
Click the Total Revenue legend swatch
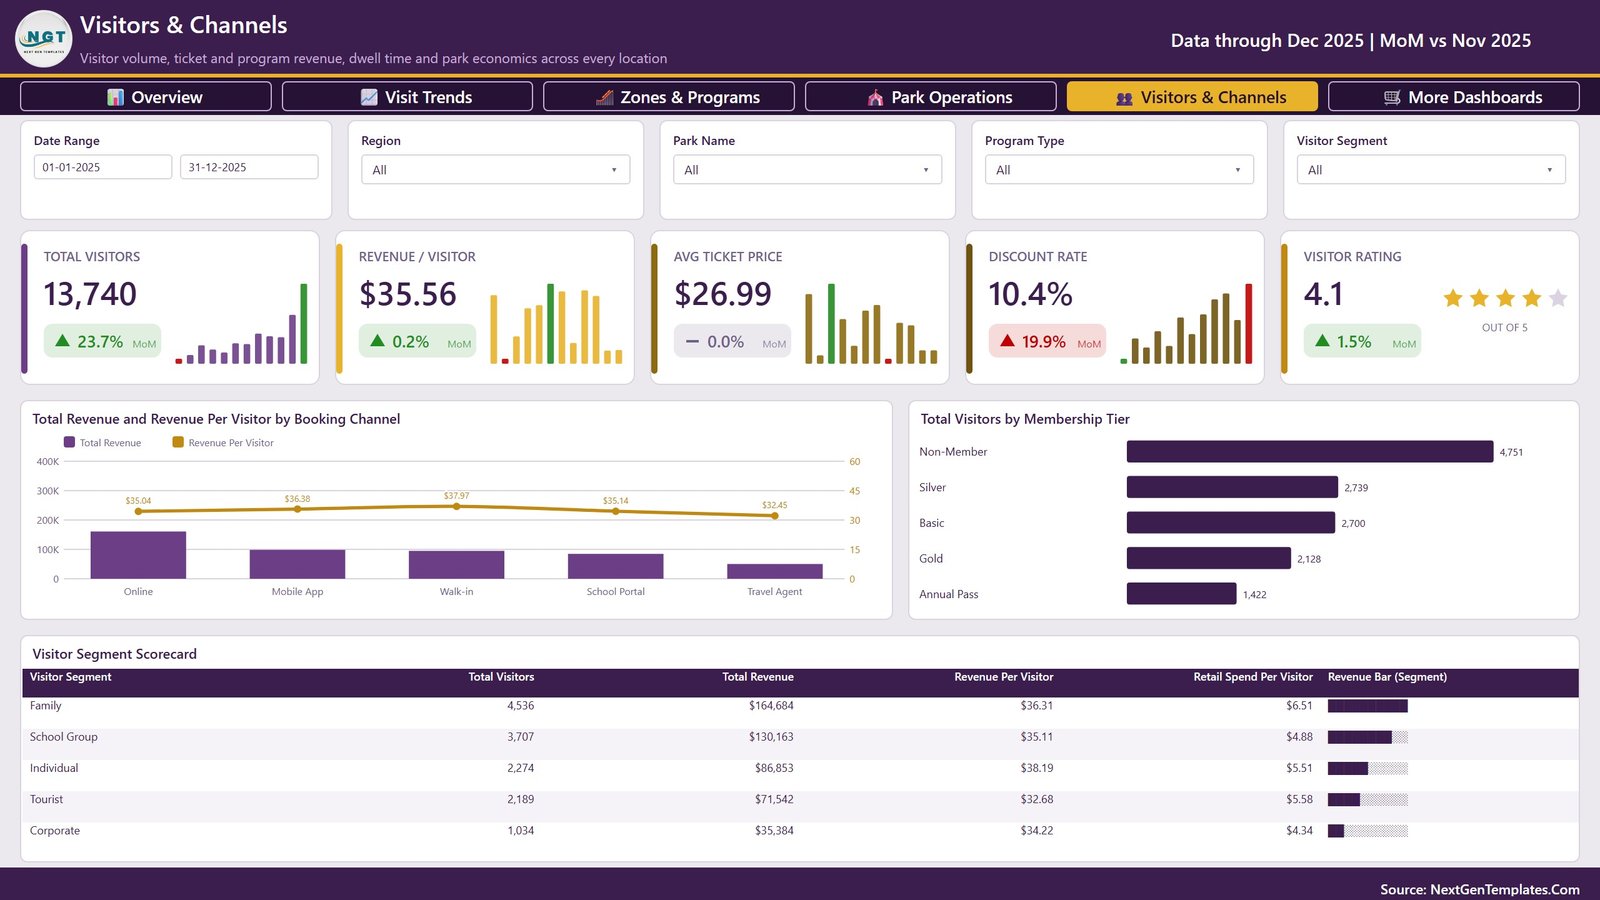point(69,442)
